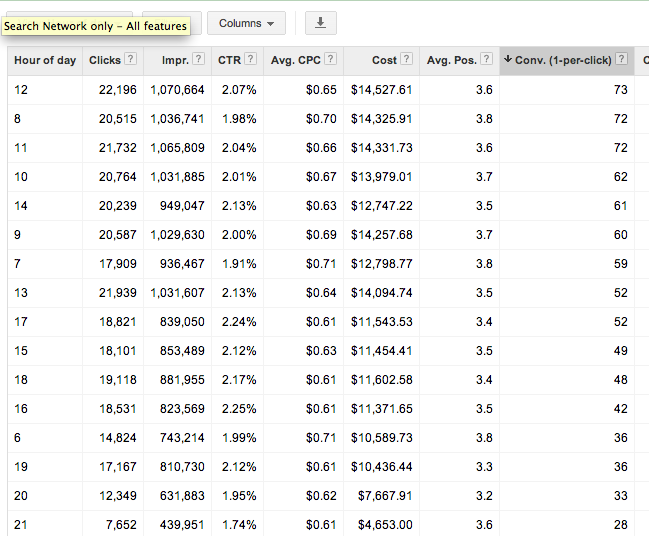Click conversions value 61
This screenshot has width=649, height=536.
[x=620, y=206]
